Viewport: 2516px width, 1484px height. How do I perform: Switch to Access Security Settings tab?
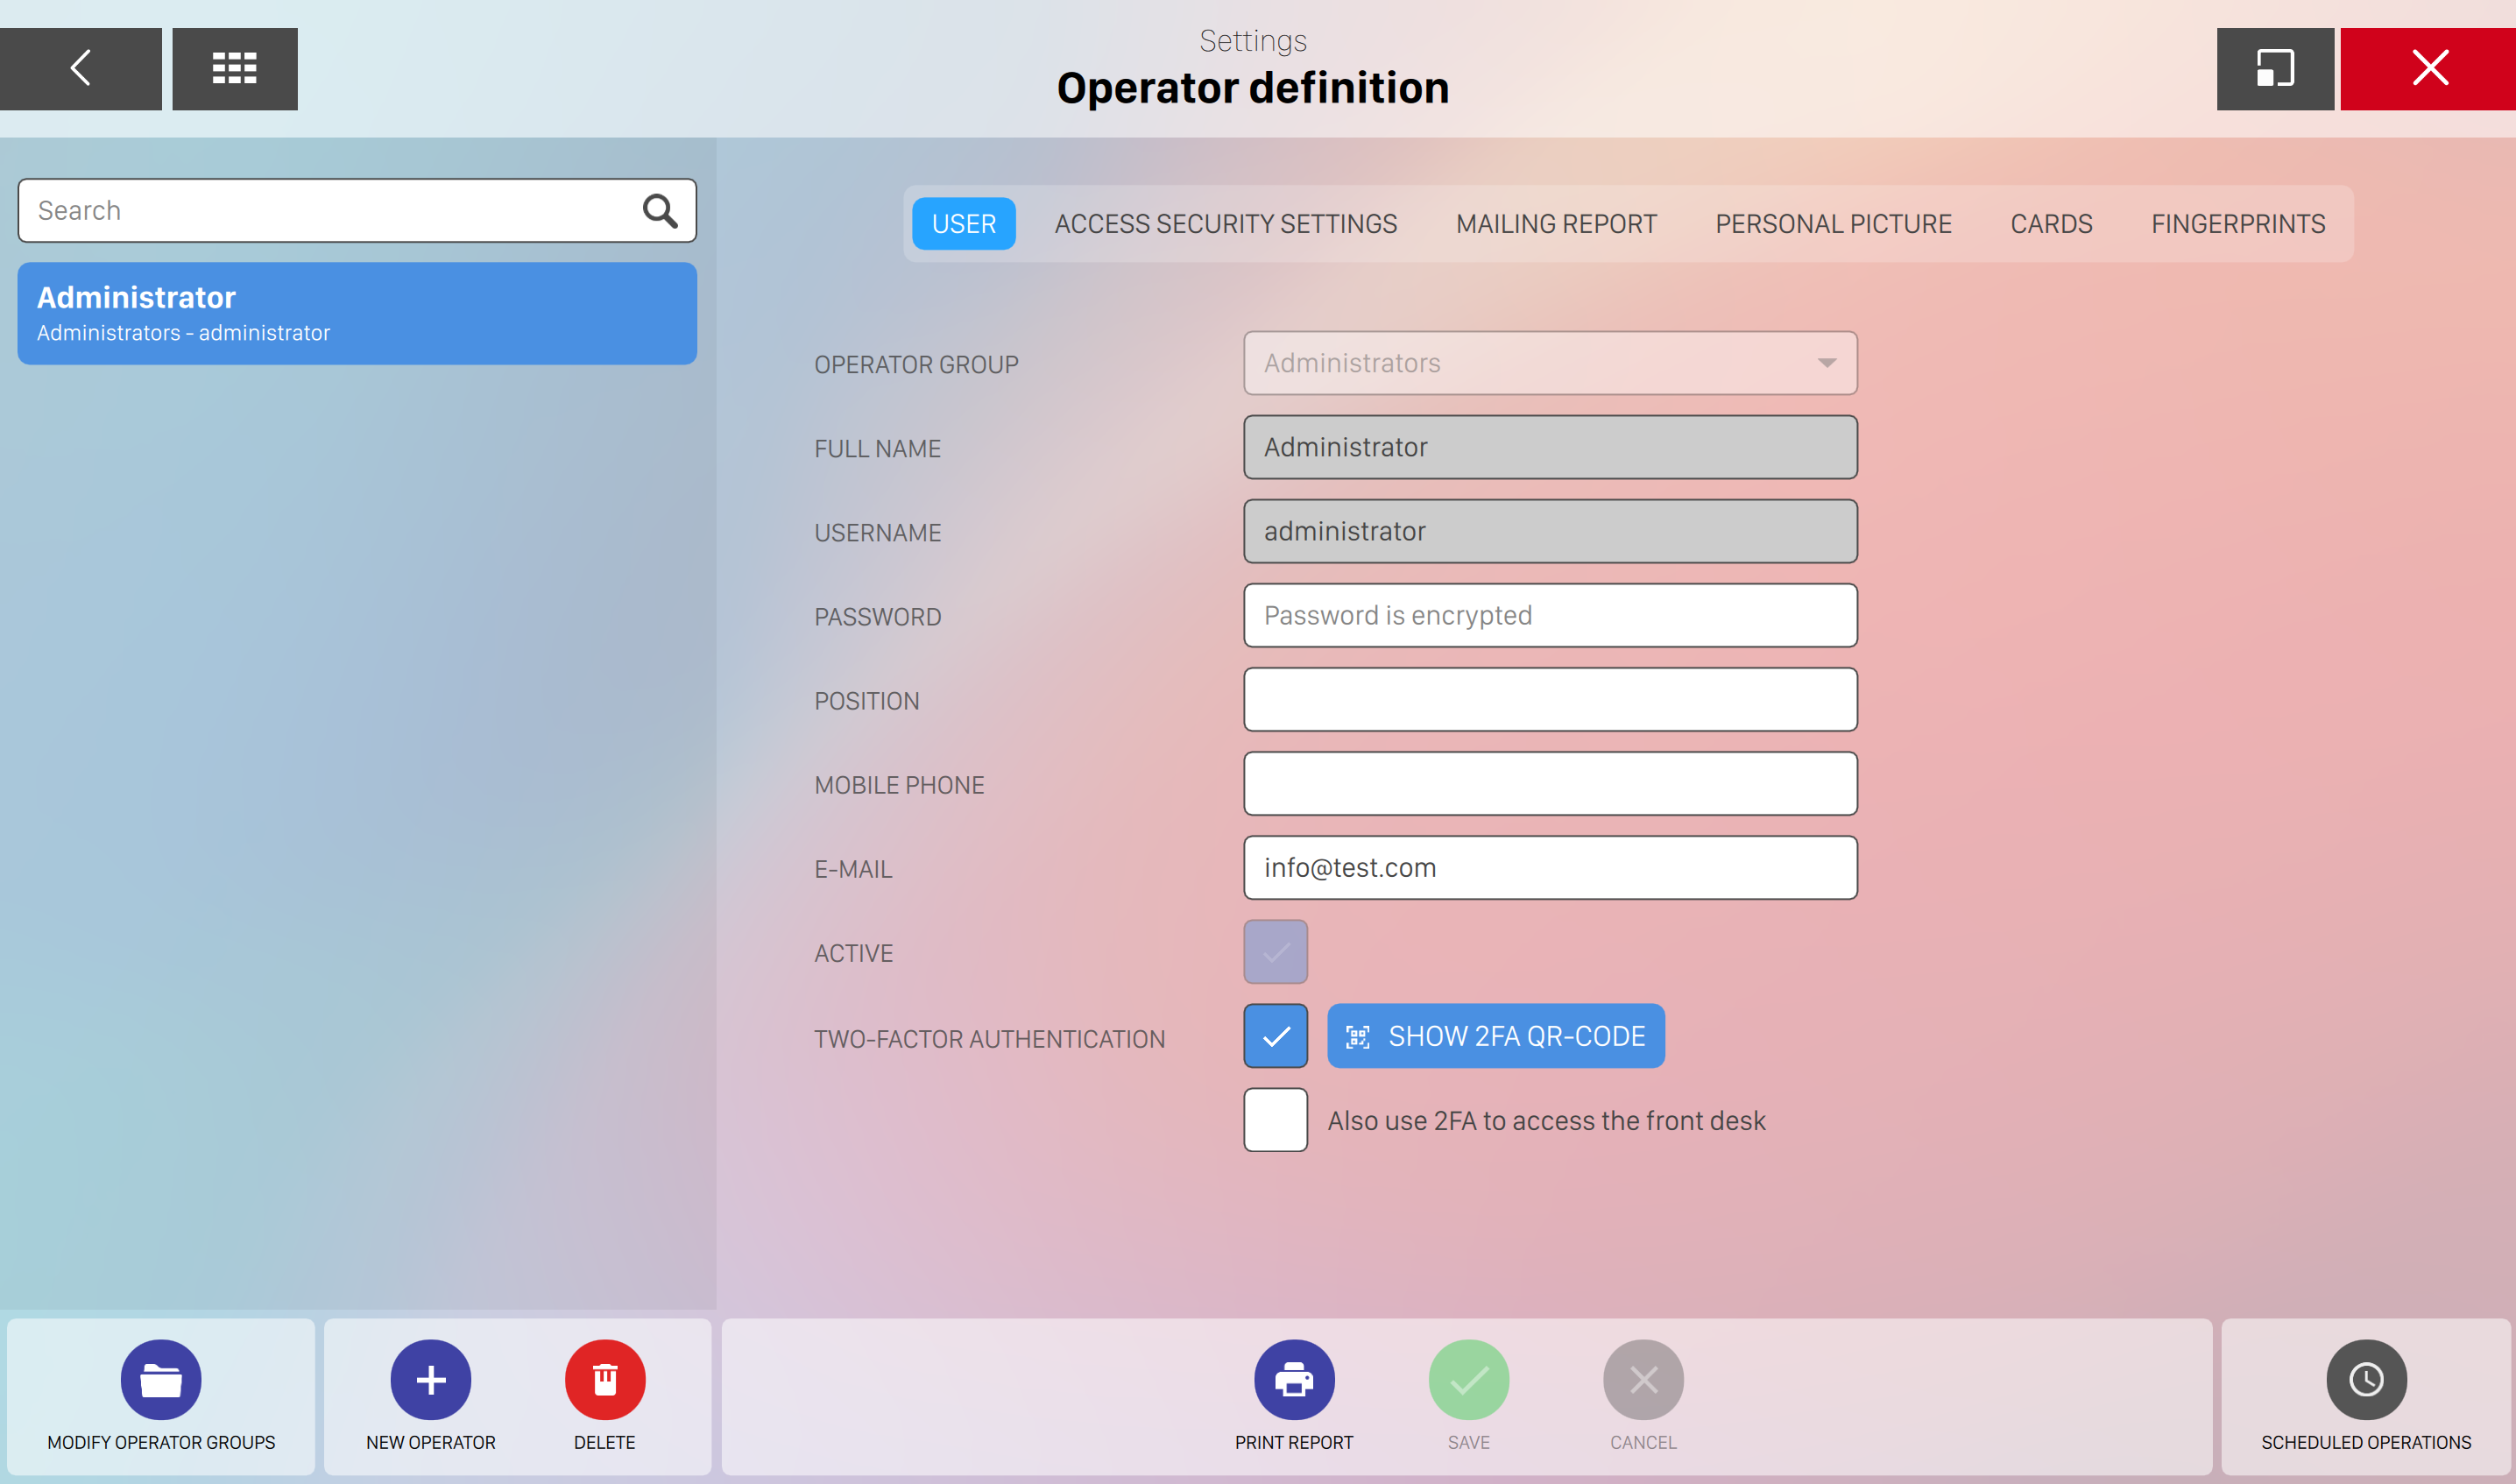click(1225, 223)
